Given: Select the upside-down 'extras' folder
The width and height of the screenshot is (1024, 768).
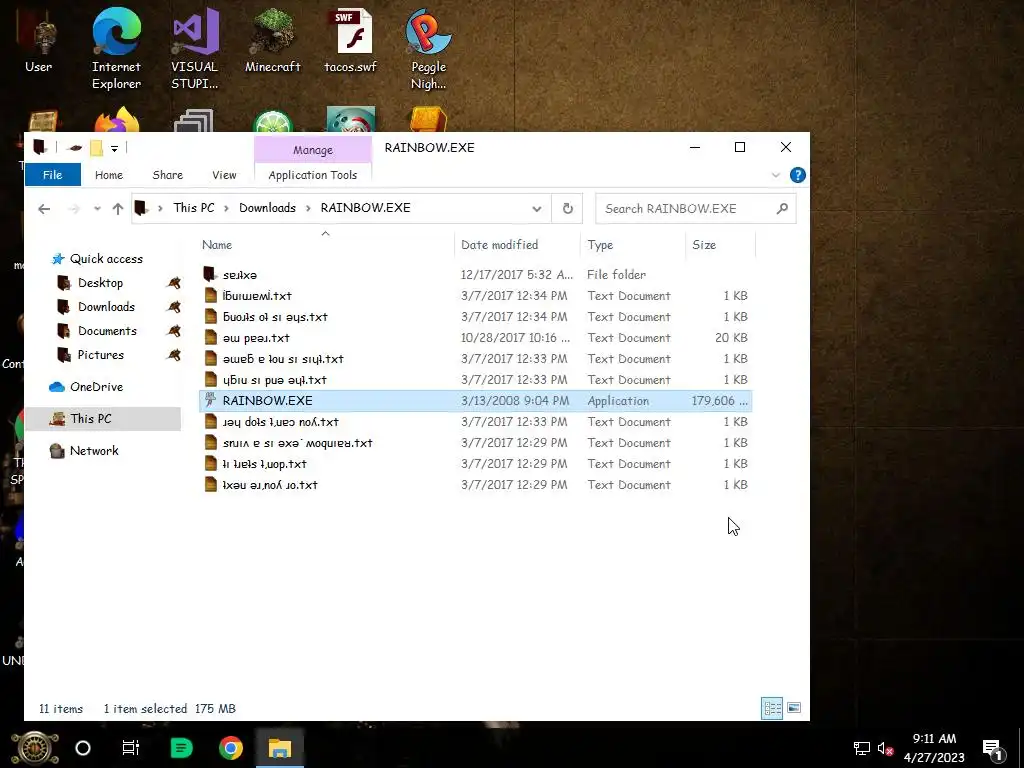Looking at the screenshot, I should tap(475, 275).
